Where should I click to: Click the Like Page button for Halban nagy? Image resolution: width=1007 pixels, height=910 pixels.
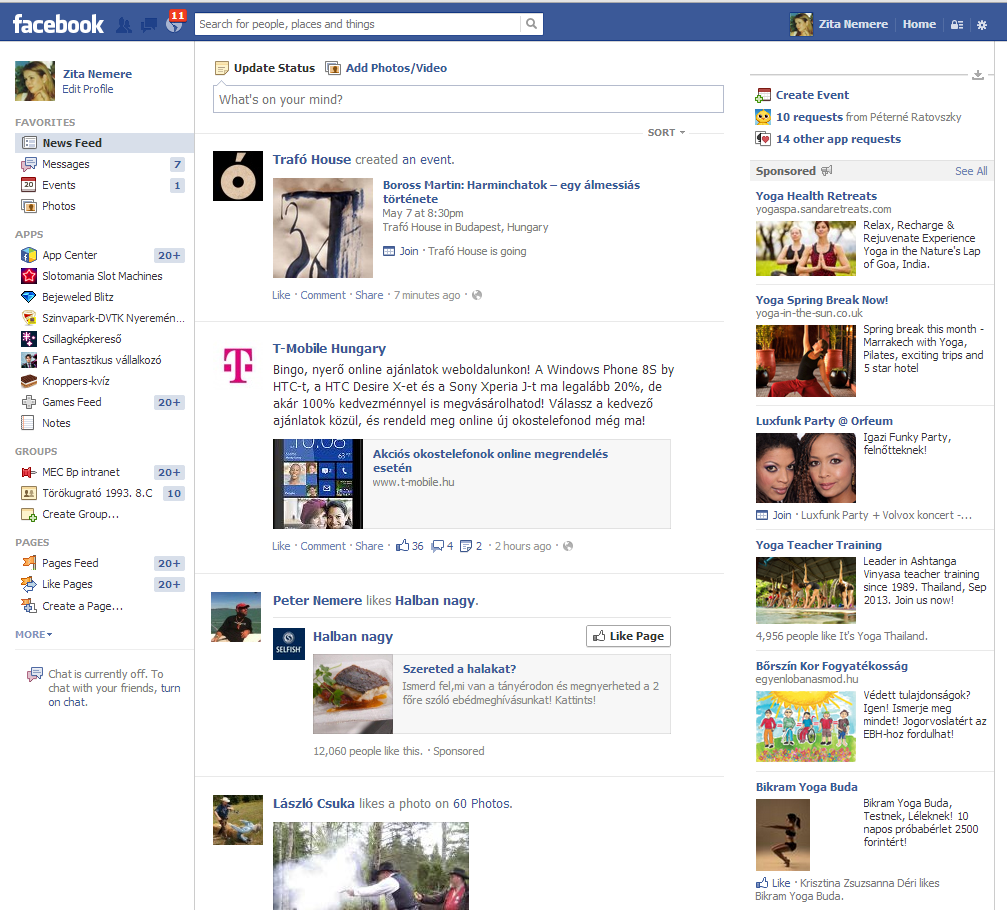coord(628,636)
